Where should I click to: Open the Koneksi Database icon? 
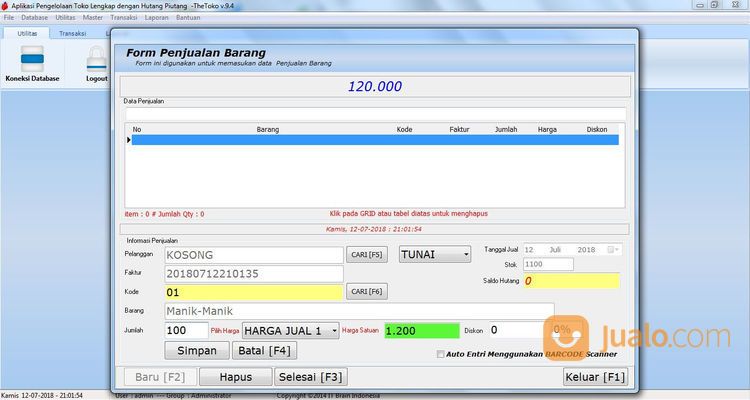tap(32, 63)
